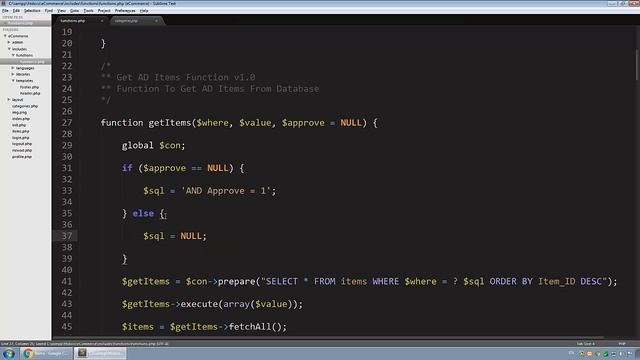Click the getItems function name

pos(169,122)
